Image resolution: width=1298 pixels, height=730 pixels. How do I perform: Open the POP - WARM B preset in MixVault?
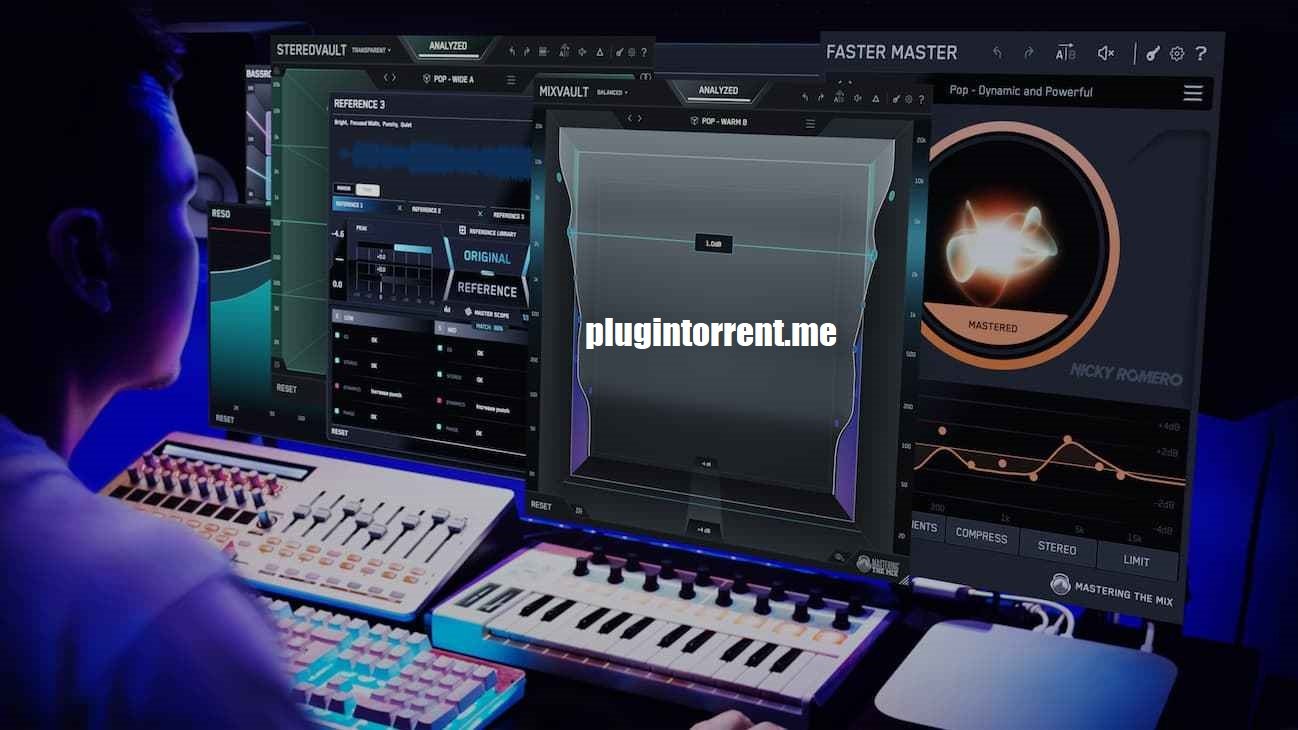[718, 122]
